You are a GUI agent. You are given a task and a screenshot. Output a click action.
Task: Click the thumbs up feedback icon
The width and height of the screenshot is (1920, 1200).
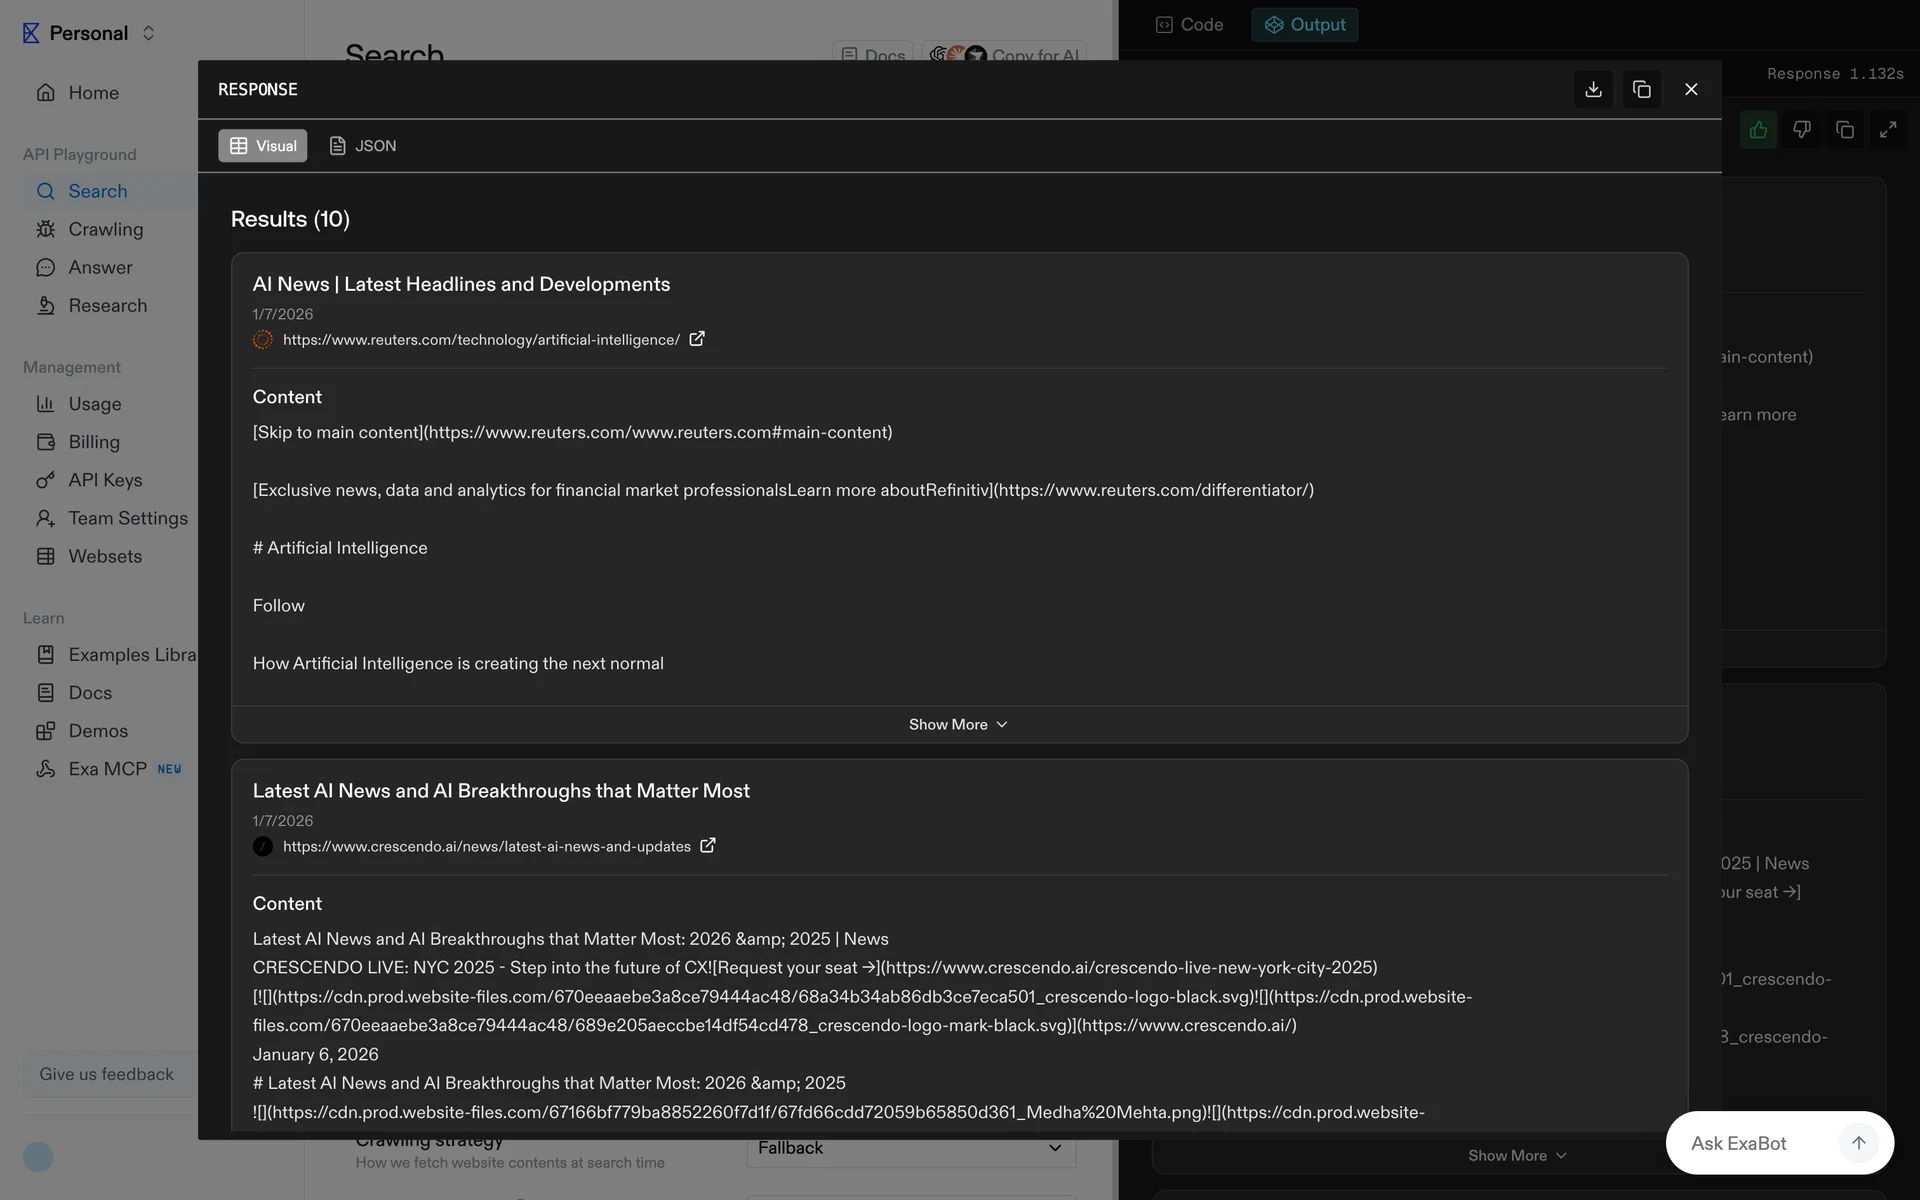[1758, 130]
